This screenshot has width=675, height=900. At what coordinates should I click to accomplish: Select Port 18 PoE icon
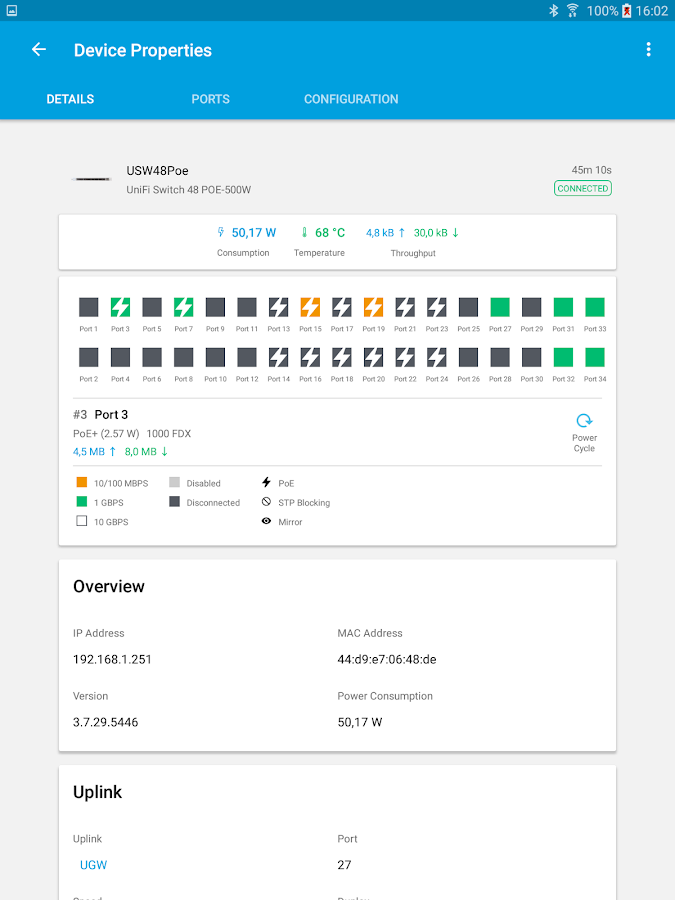[x=342, y=357]
